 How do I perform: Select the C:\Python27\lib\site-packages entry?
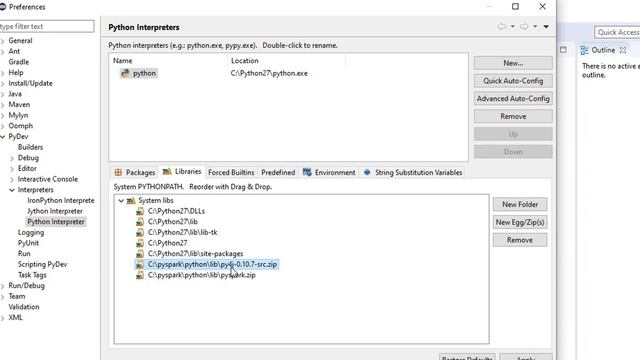196,253
